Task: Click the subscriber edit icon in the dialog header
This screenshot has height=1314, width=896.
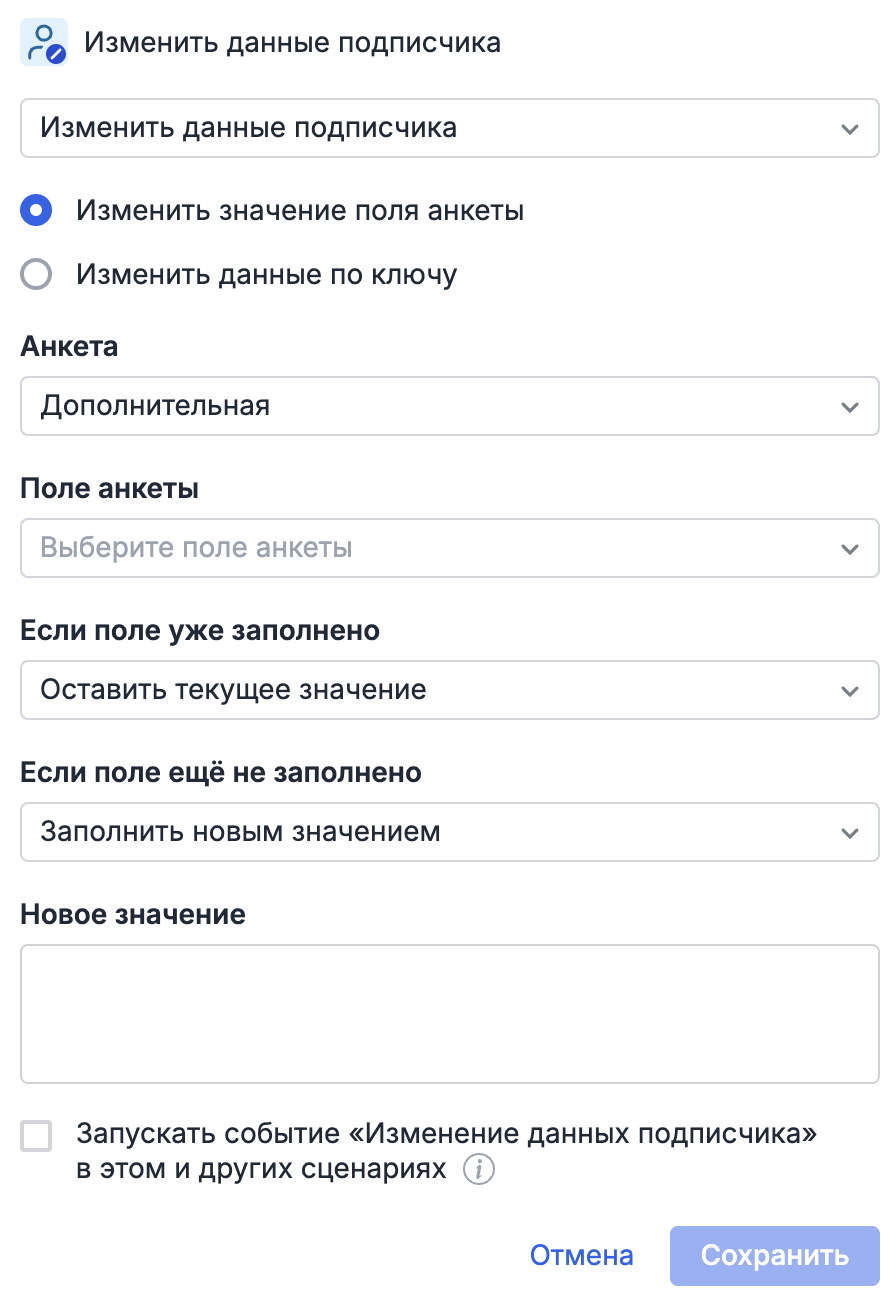Action: pos(43,42)
